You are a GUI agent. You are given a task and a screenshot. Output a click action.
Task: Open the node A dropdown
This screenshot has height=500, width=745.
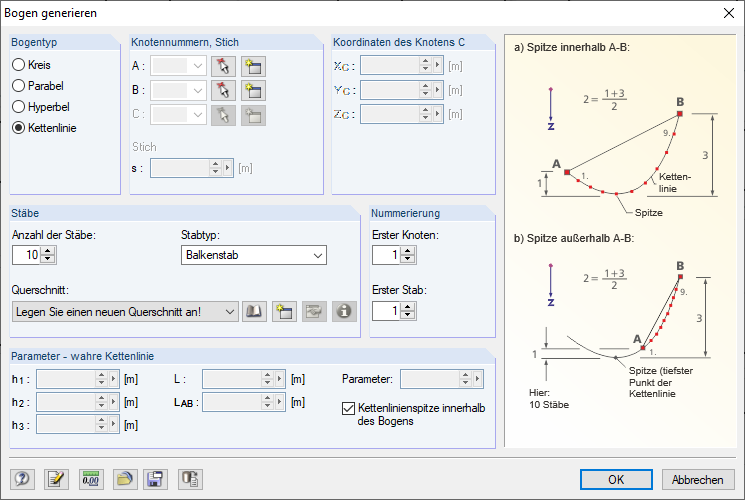[x=198, y=66]
